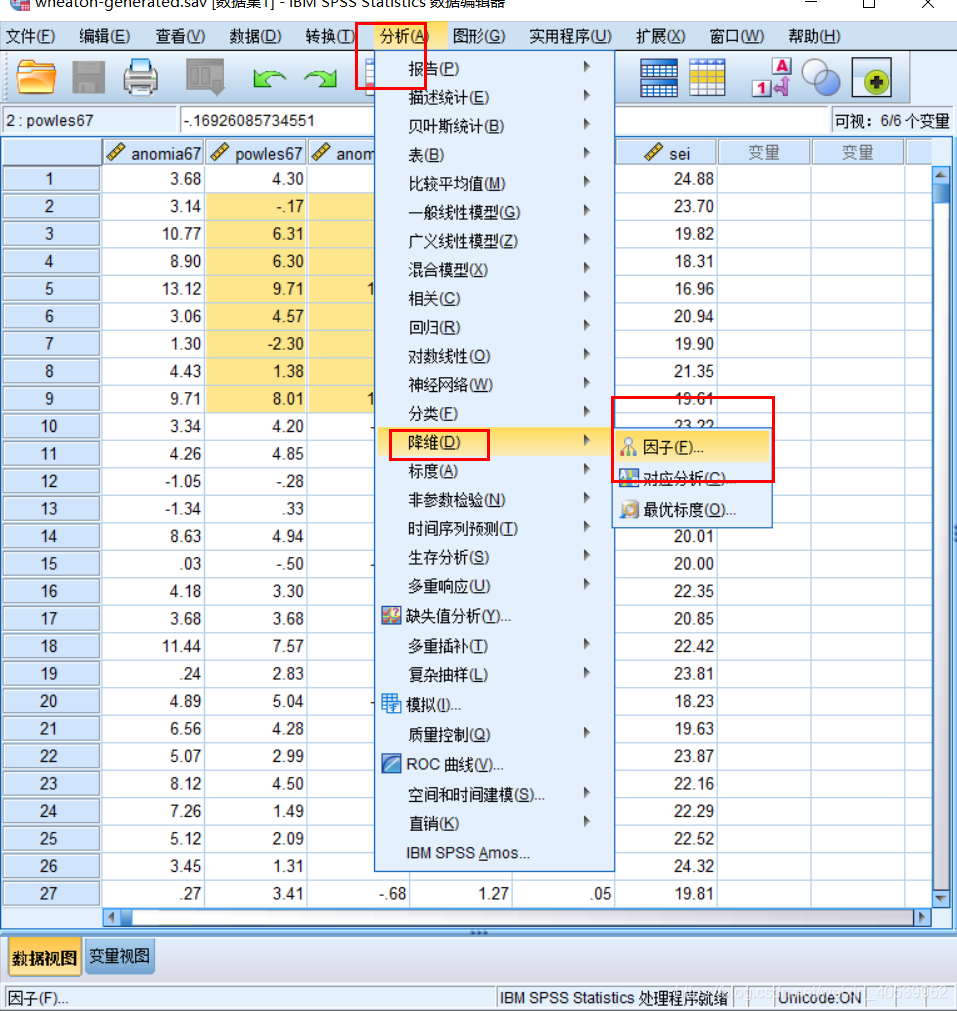Open the 窗口(W) menu
The height and width of the screenshot is (1011, 957).
coord(736,36)
